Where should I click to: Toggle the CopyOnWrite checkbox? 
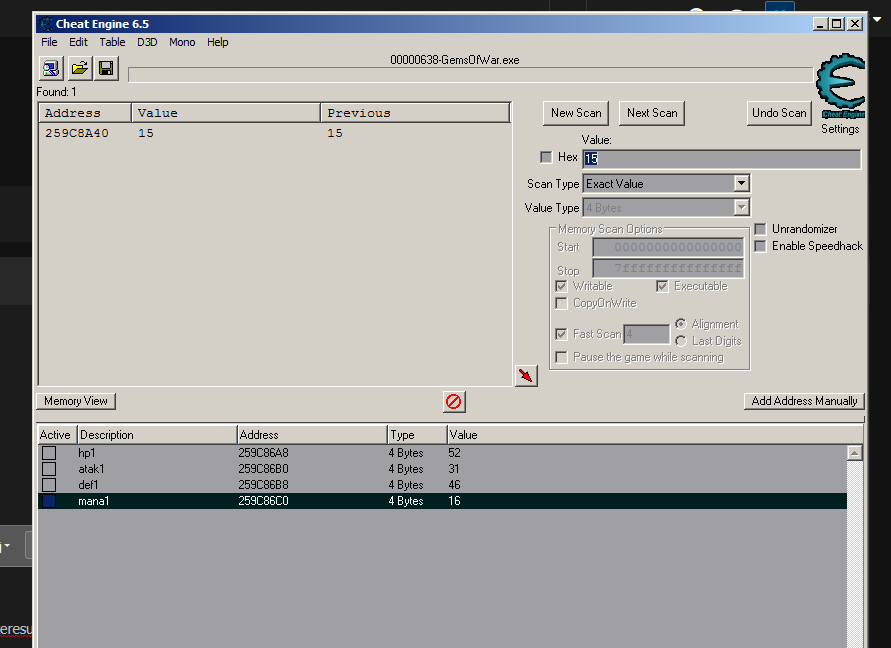click(561, 303)
